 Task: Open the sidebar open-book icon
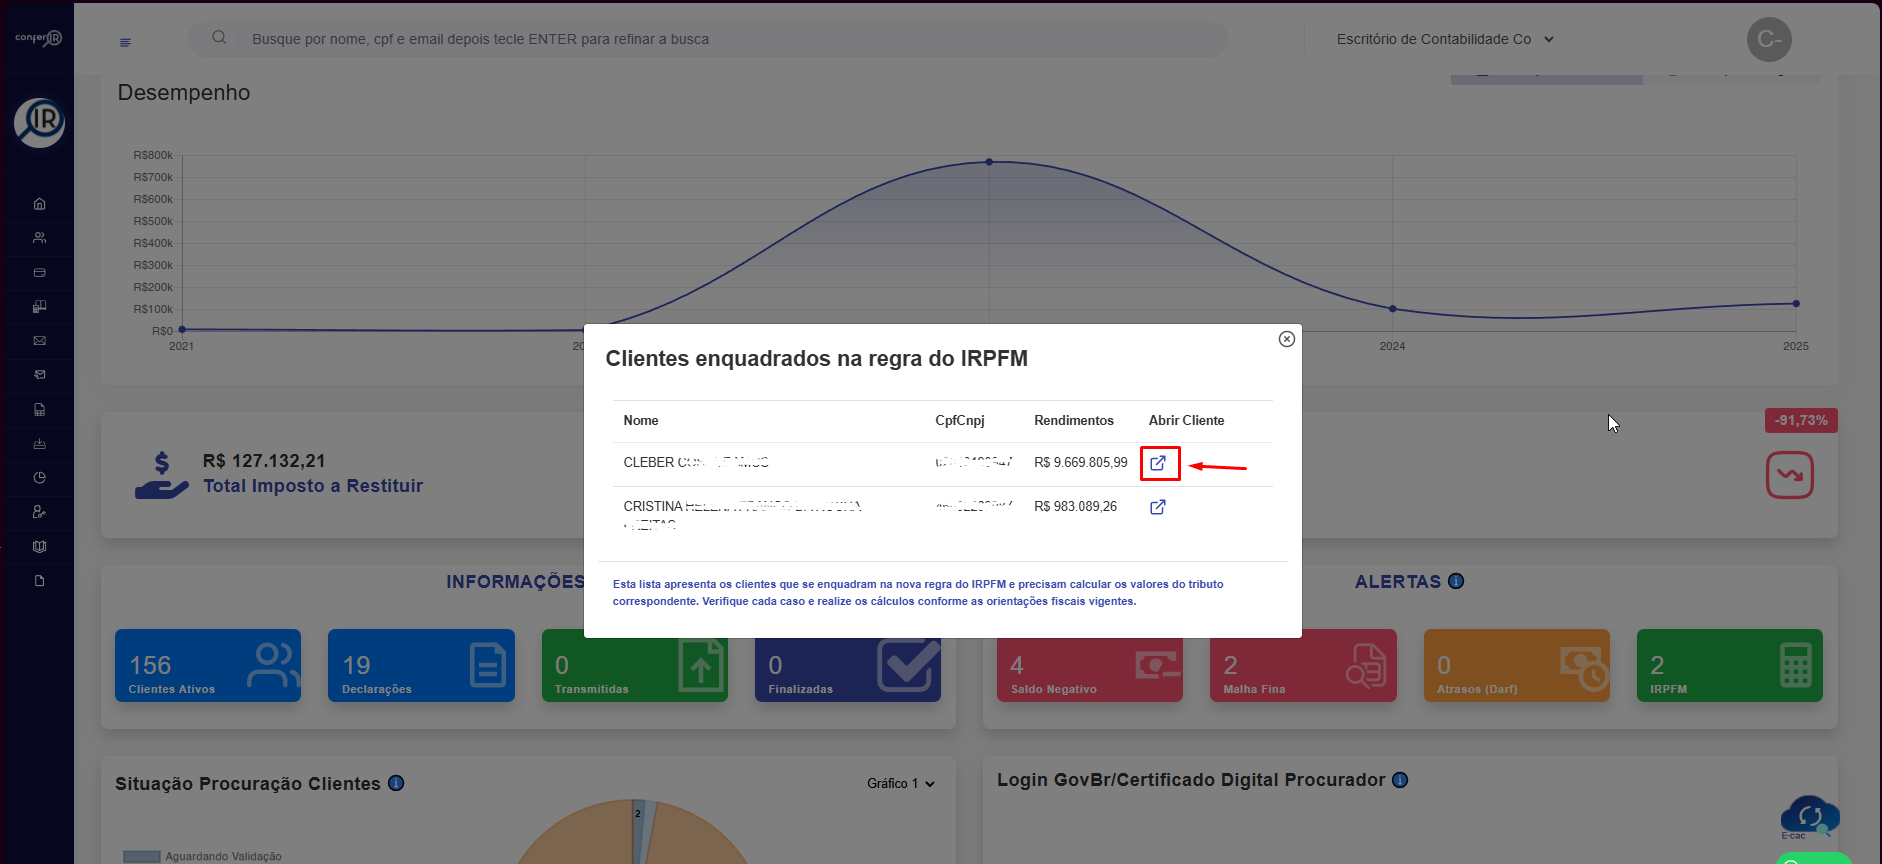[40, 546]
